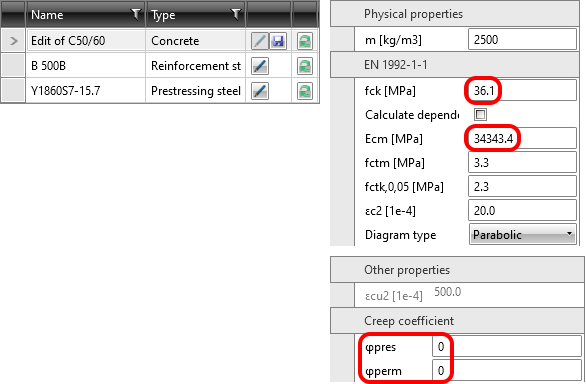Save the Edit of C50/60 material
This screenshot has height=384, width=586.
click(x=278, y=41)
